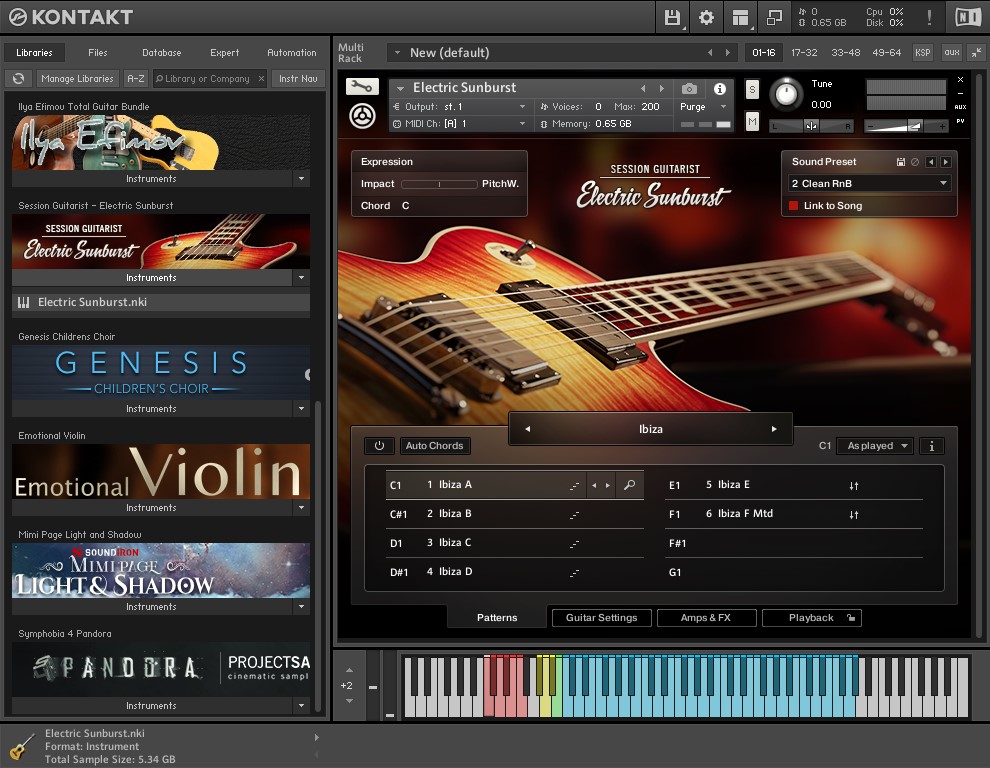This screenshot has height=768, width=990.
Task: Toggle the Instr Nav pane
Action: (298, 78)
